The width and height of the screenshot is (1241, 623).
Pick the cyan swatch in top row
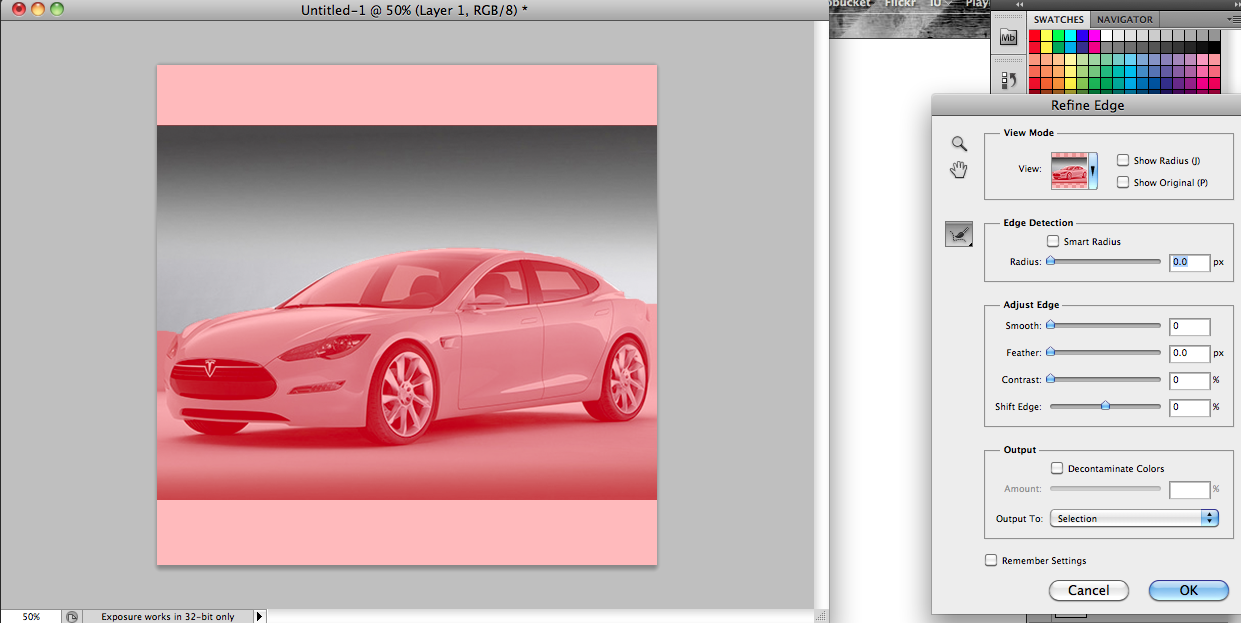[x=1070, y=35]
